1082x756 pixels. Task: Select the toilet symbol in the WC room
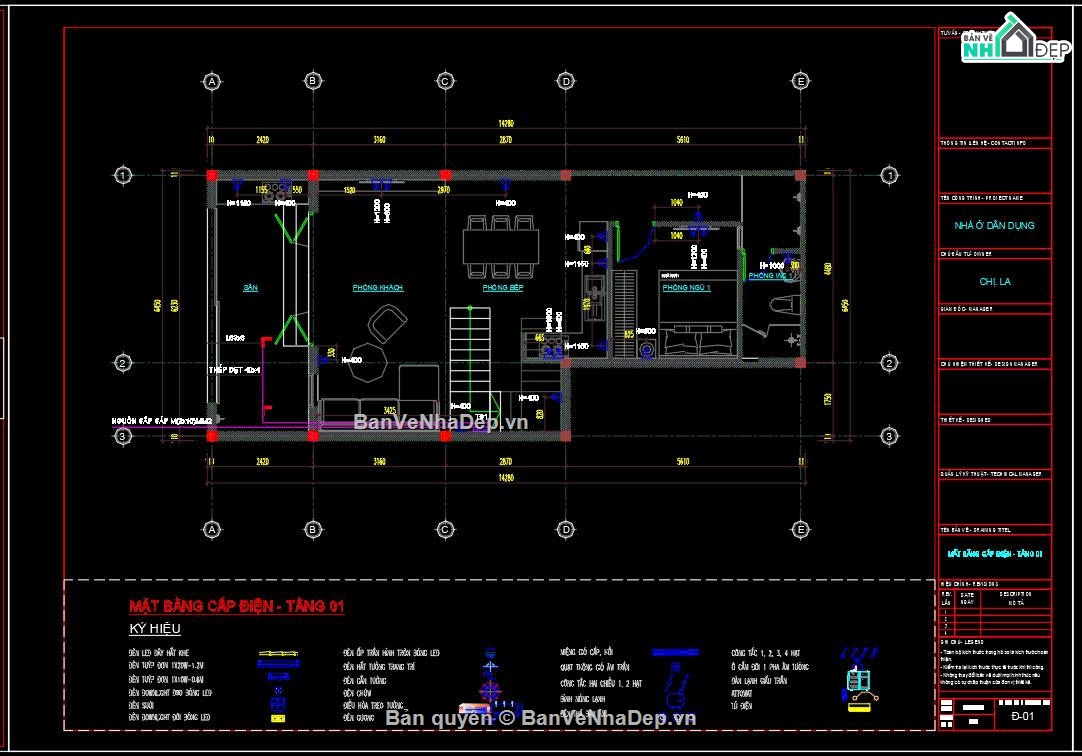click(785, 307)
